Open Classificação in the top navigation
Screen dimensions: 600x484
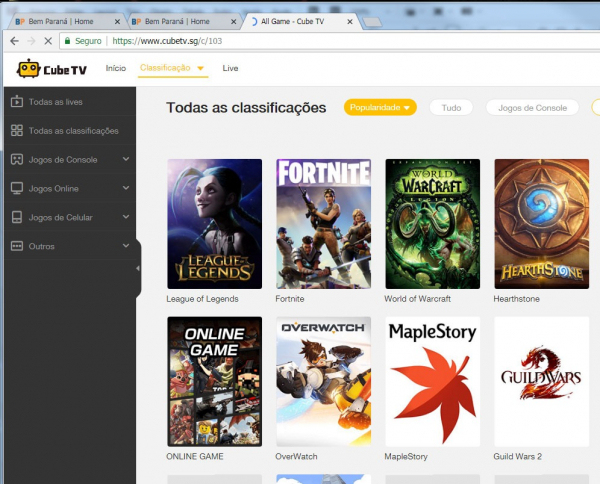coord(165,68)
